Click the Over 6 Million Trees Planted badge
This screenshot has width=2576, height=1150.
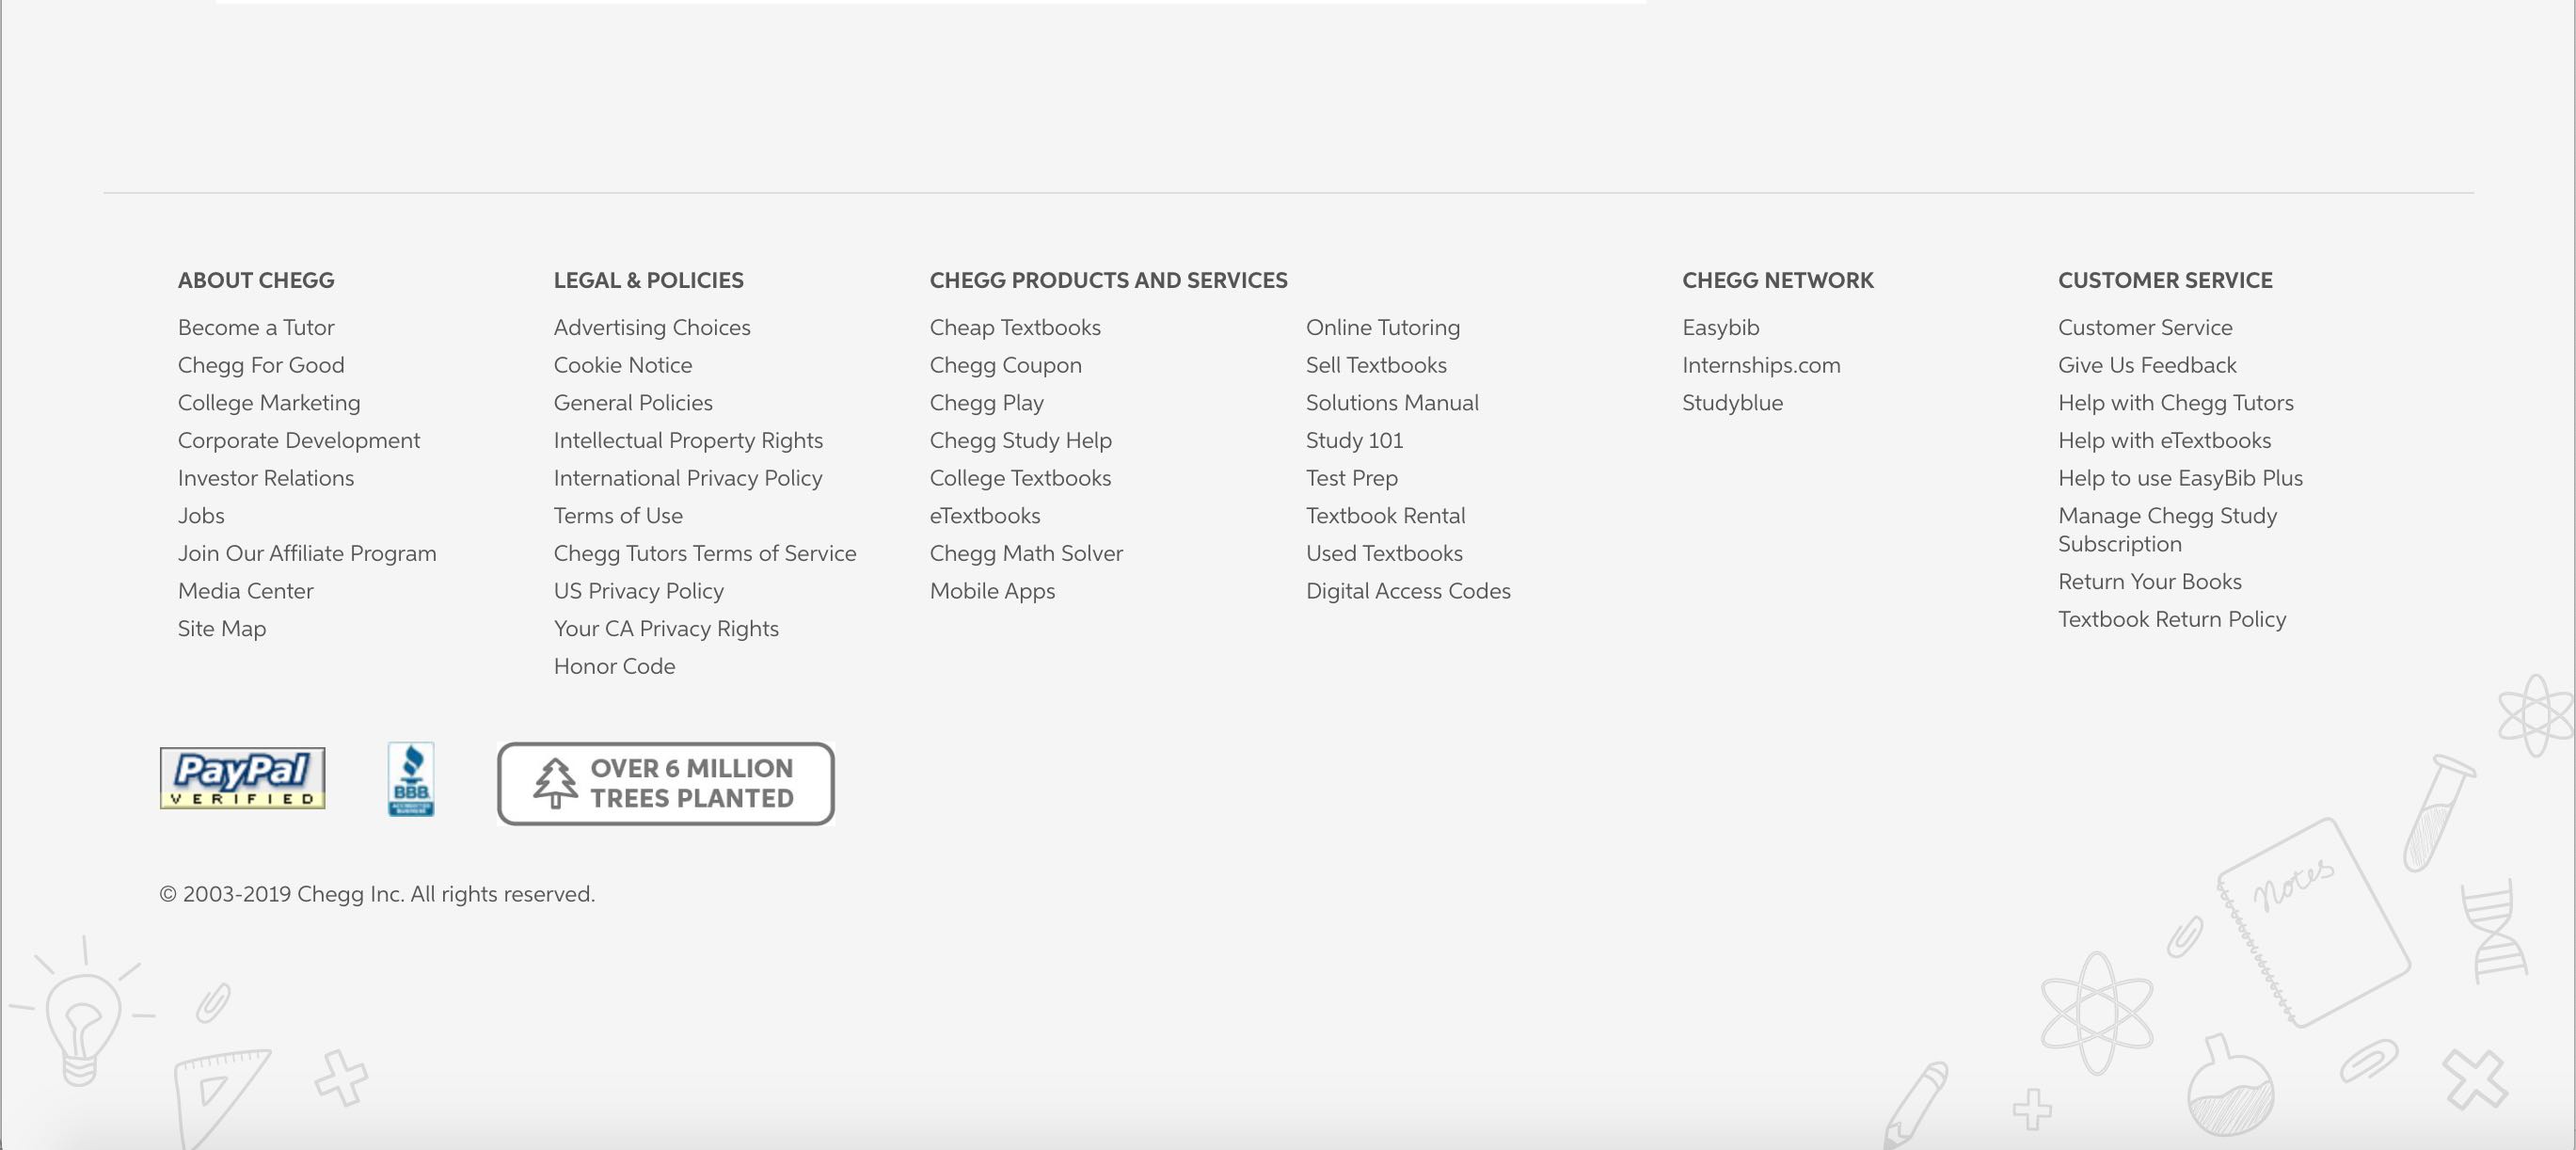pyautogui.click(x=665, y=783)
